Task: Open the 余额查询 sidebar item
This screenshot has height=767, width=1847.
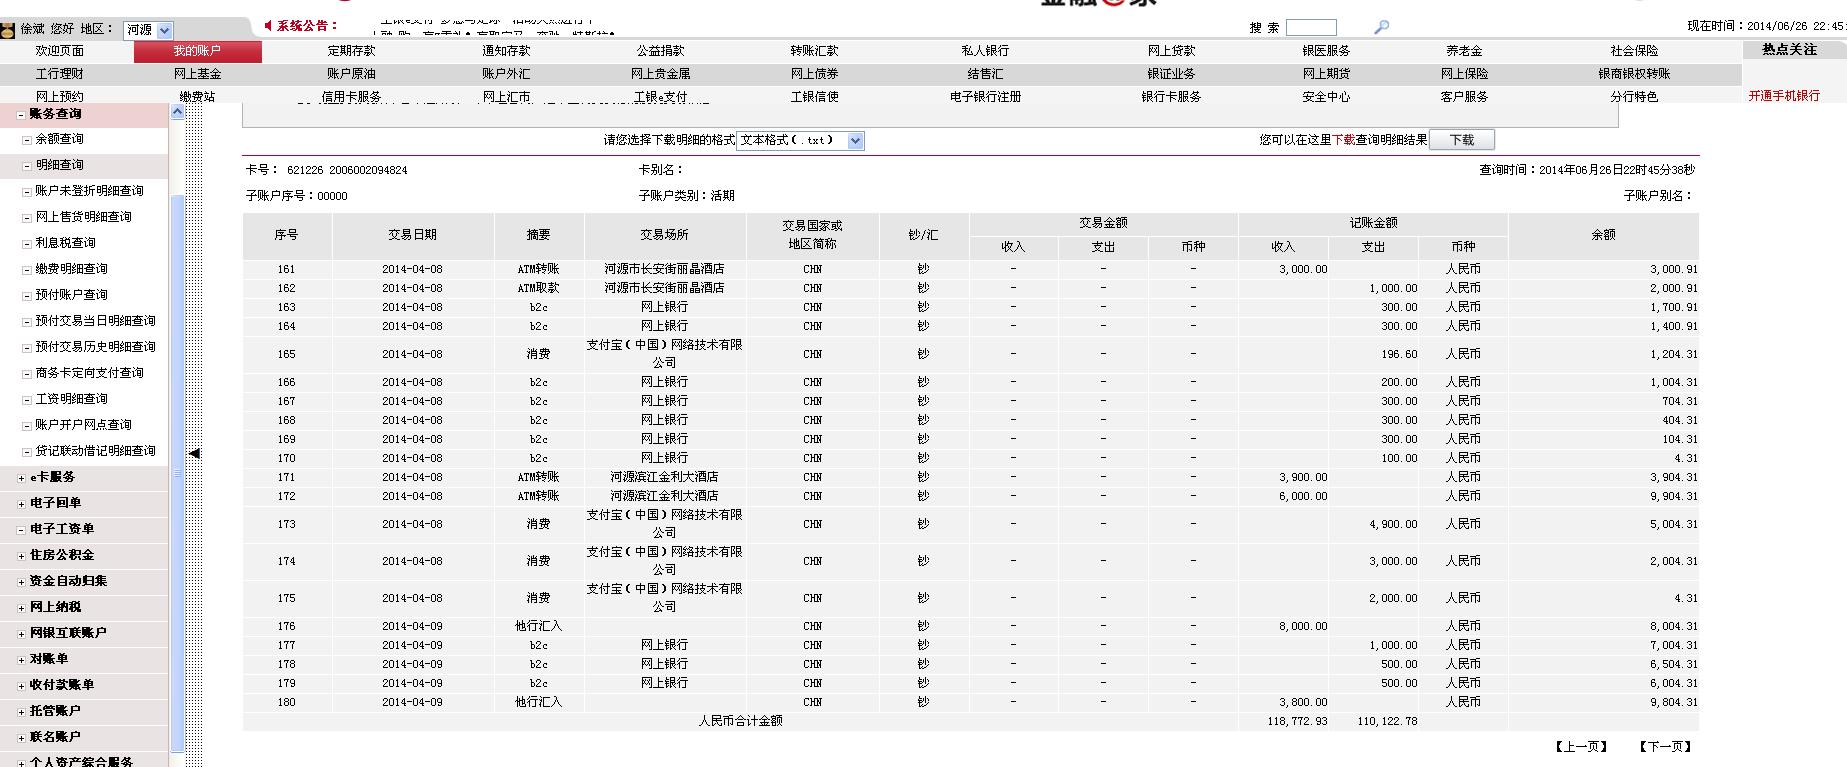Action: pyautogui.click(x=60, y=139)
